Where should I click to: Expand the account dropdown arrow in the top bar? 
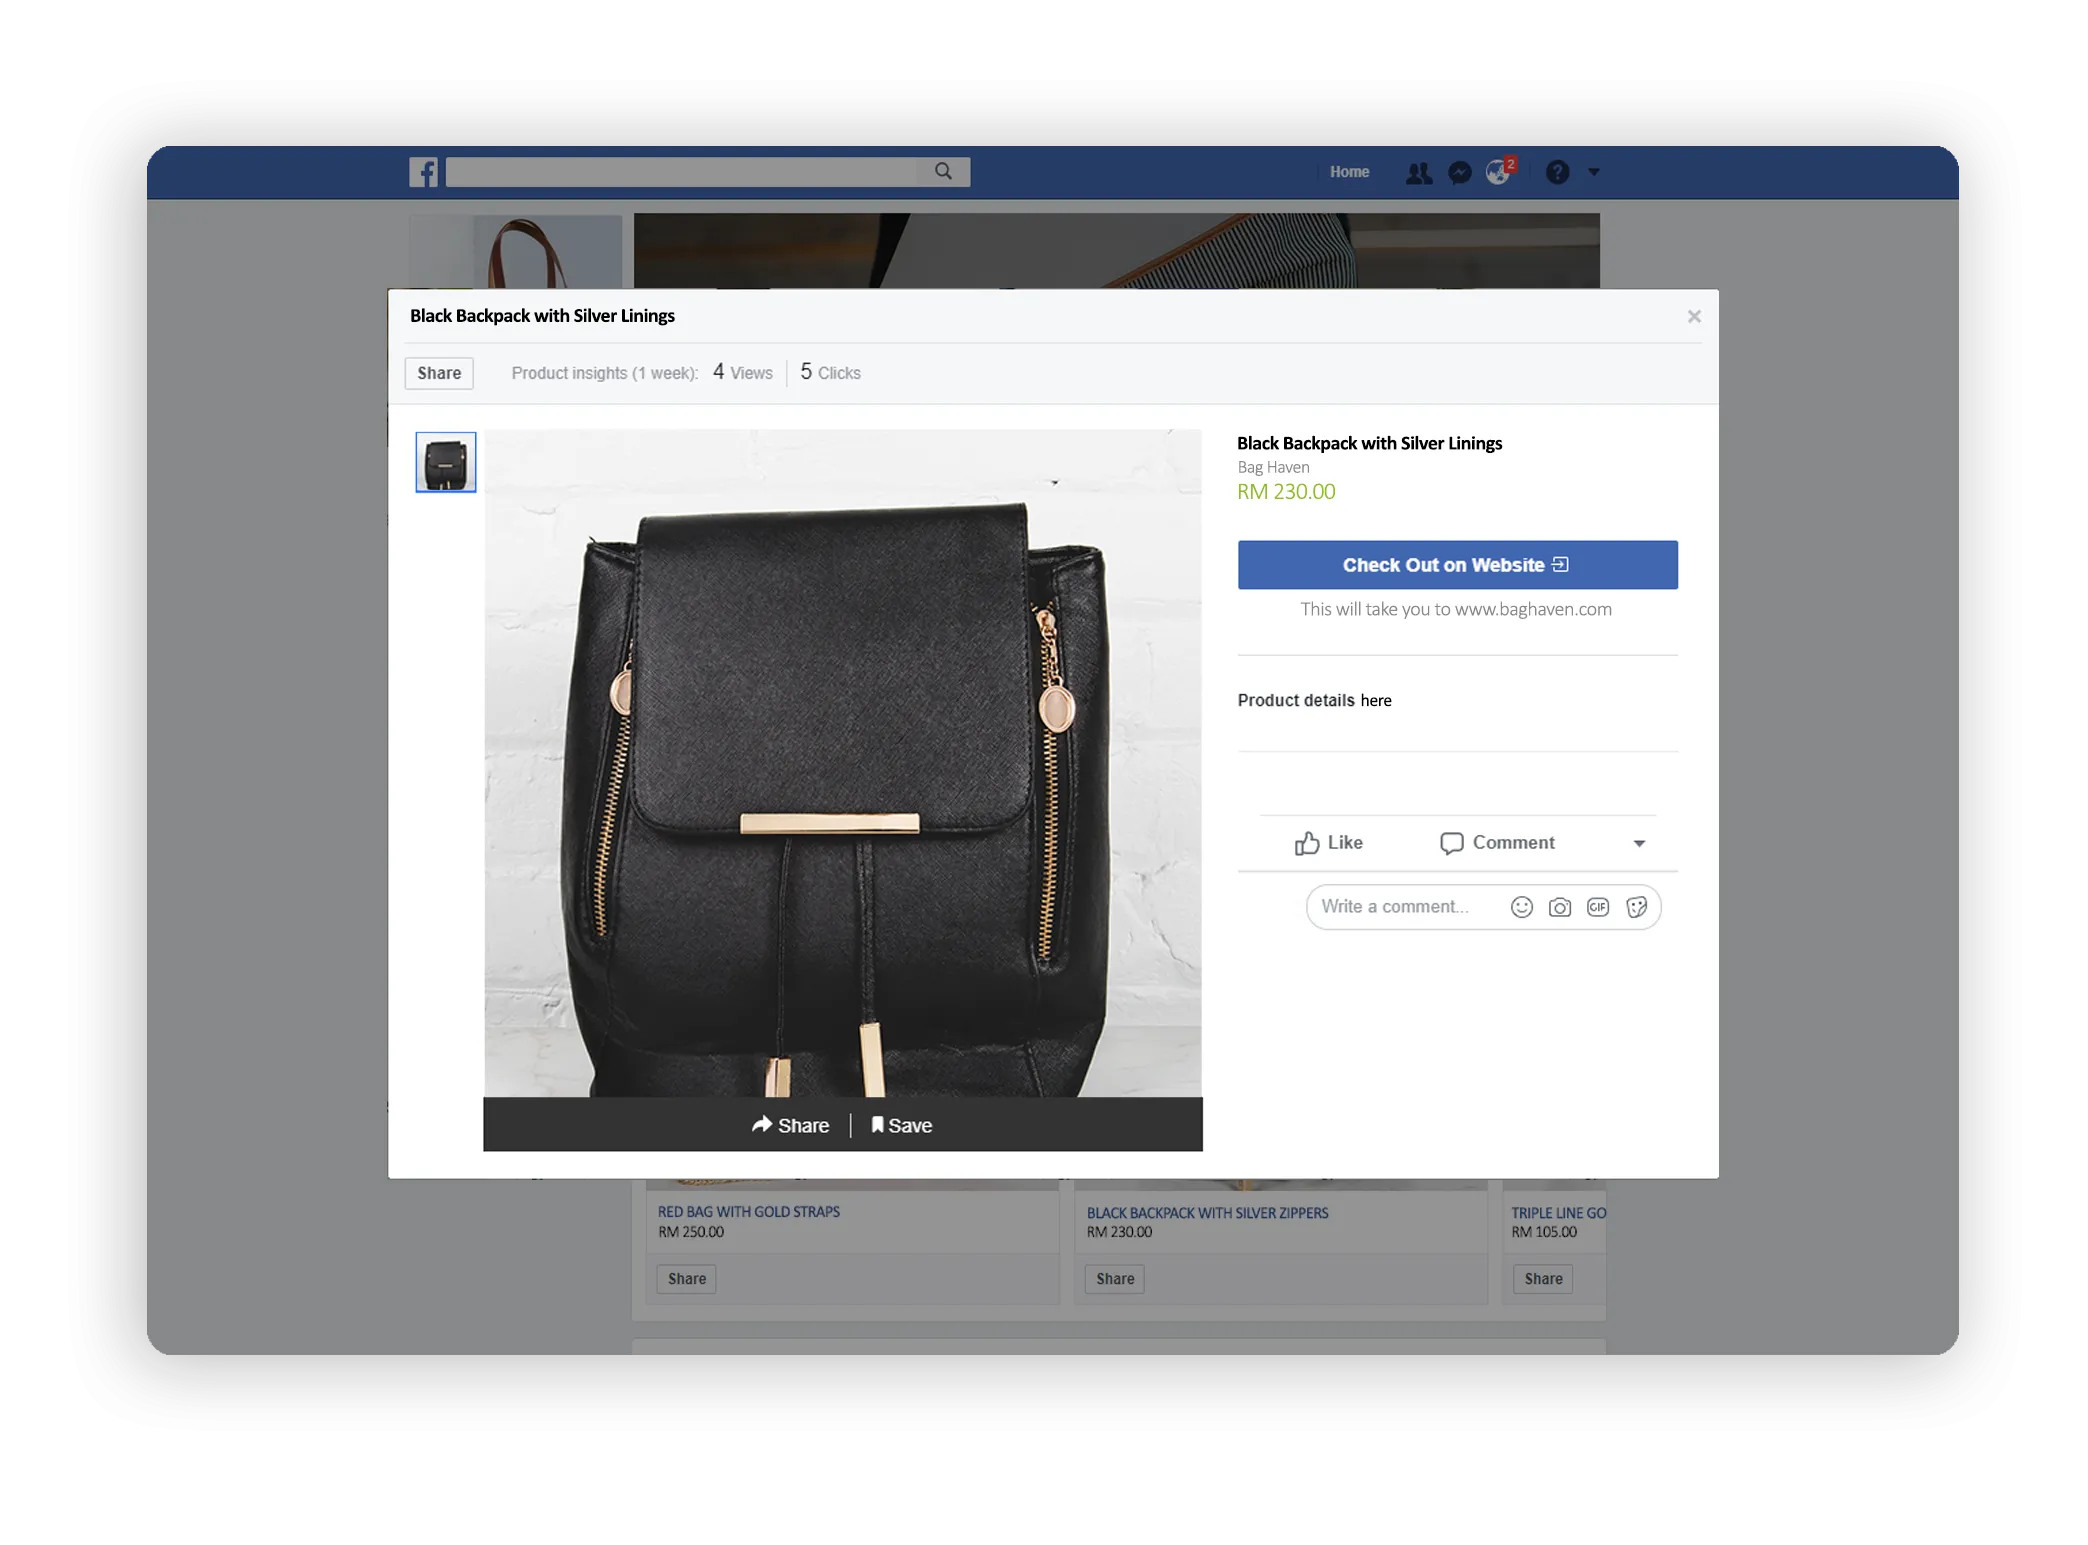pos(1594,173)
